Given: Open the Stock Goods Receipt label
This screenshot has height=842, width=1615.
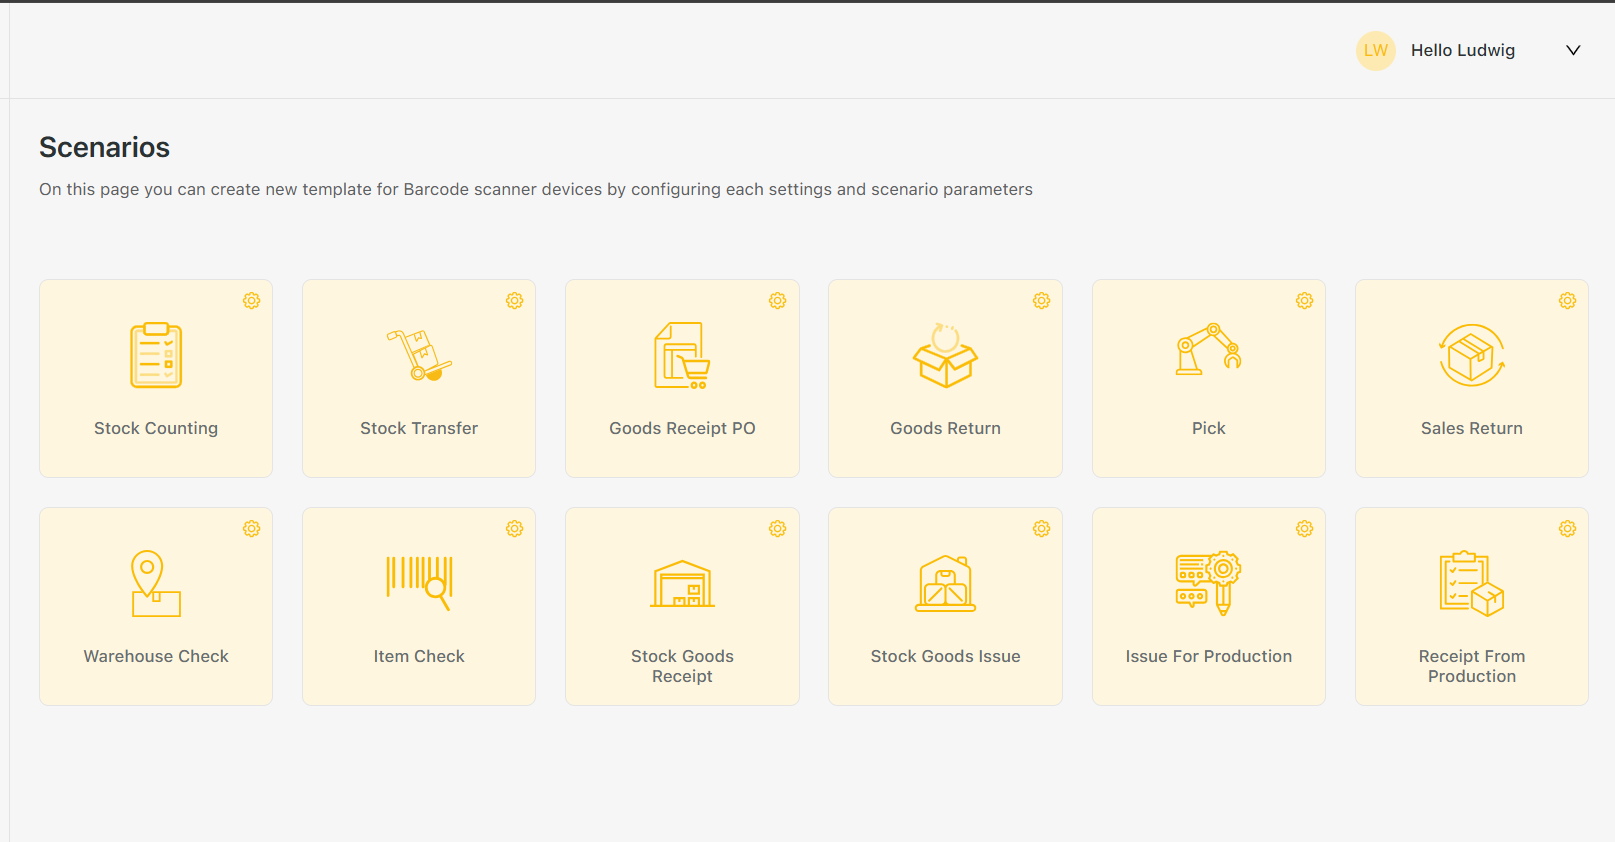Looking at the screenshot, I should [682, 666].
